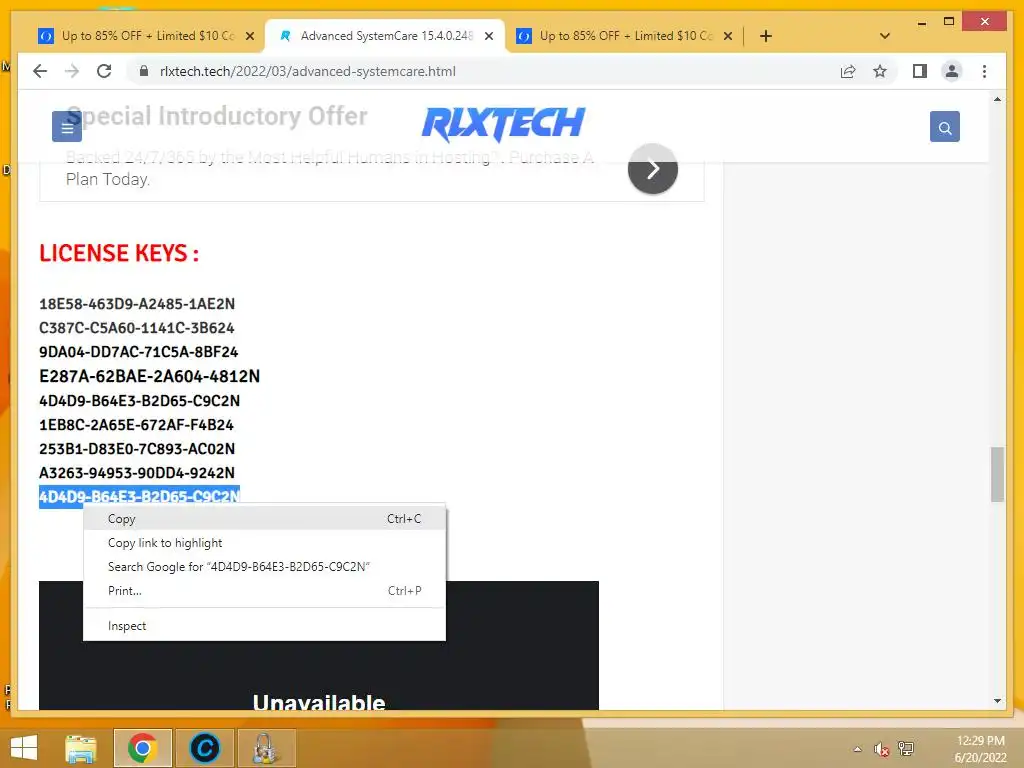Screen dimensions: 1024x768
Task: Open the Chrome three-dot menu
Action: click(984, 71)
